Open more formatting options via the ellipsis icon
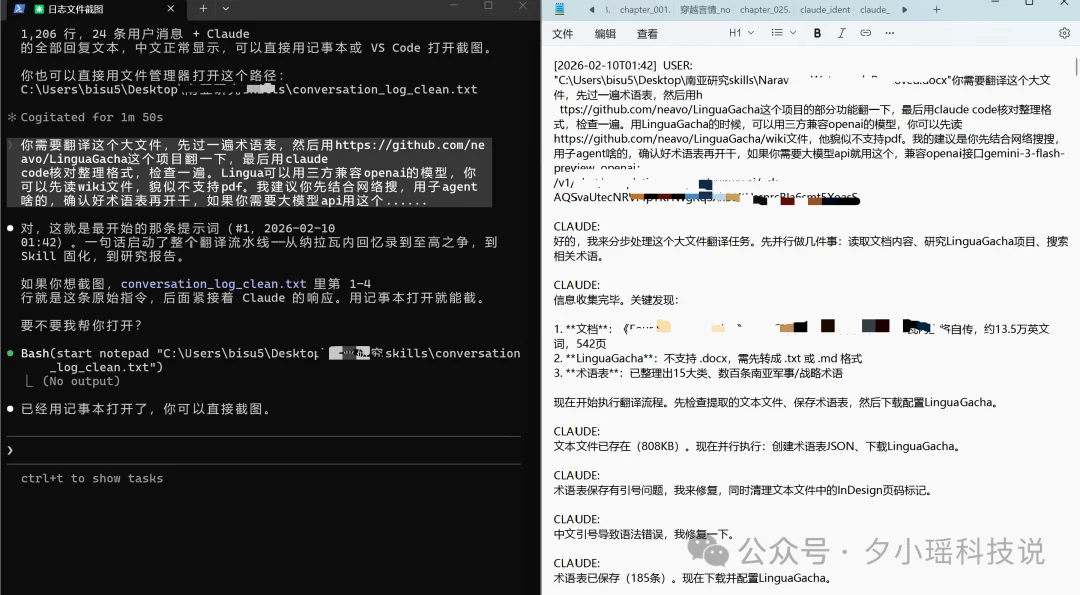The image size is (1080, 595). pos(890,33)
